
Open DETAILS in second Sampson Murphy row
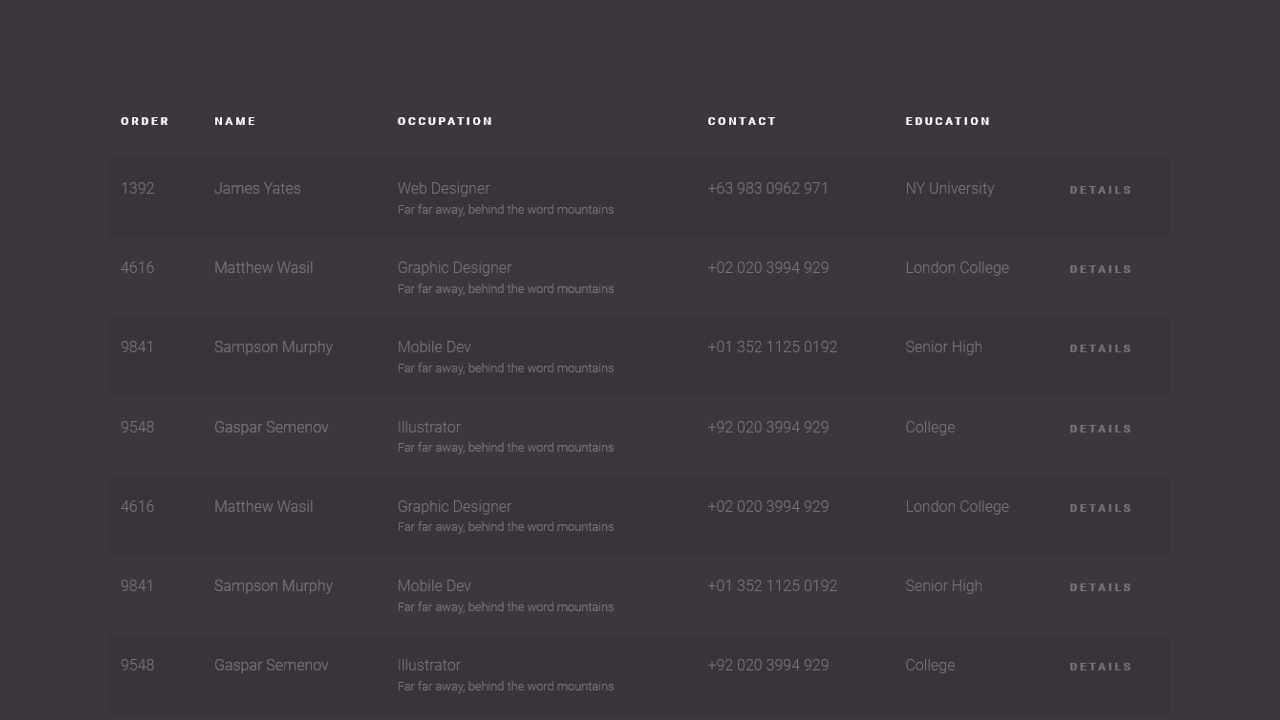[x=1100, y=588]
